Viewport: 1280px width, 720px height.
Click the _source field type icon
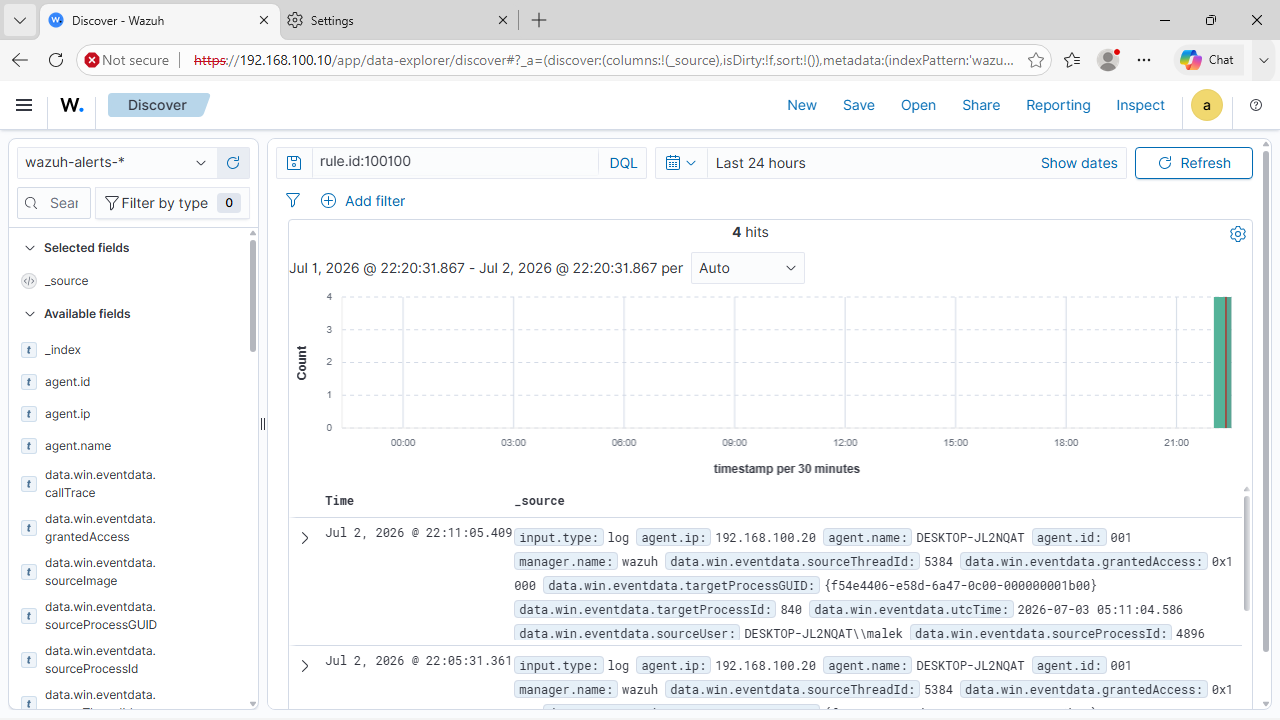29,281
